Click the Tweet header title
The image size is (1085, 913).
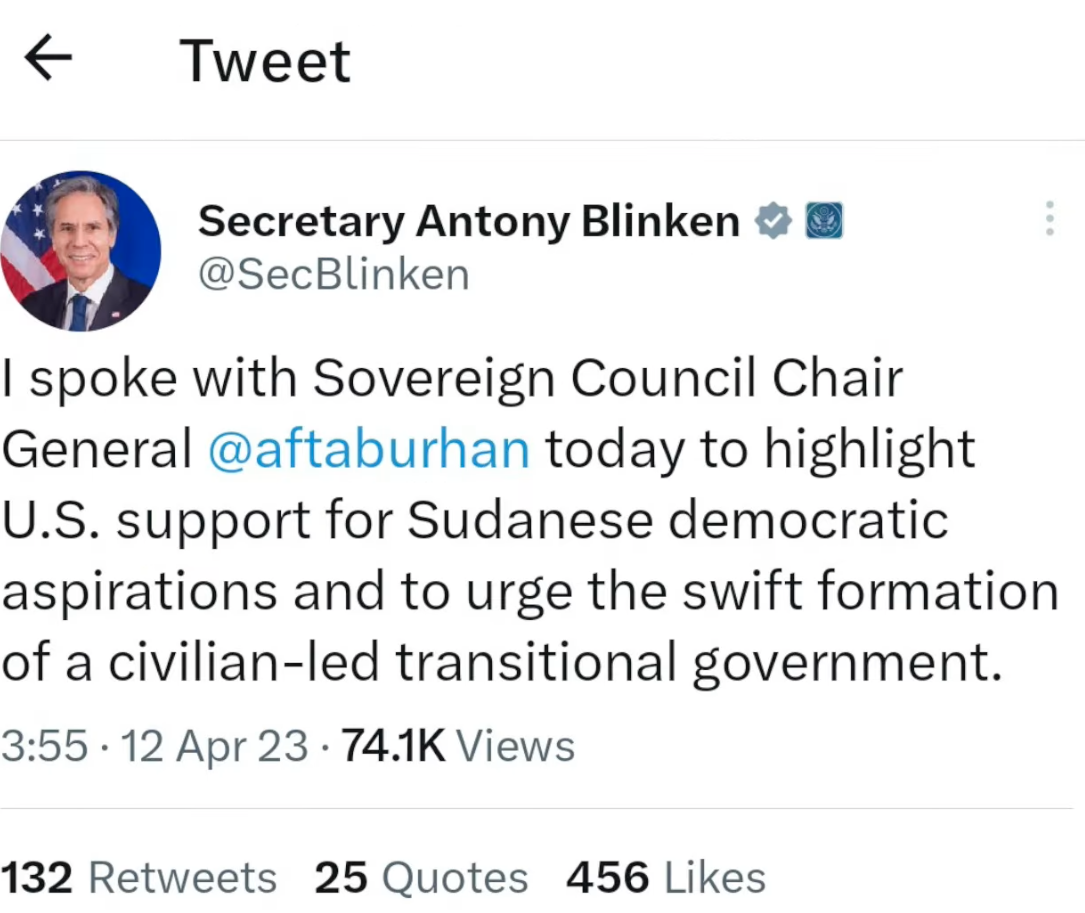pyautogui.click(x=265, y=61)
